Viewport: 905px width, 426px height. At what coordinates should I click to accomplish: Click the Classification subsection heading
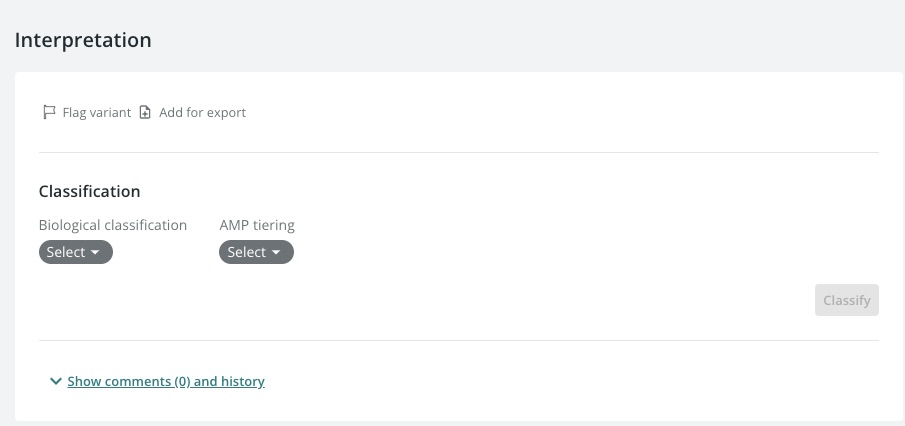click(89, 191)
